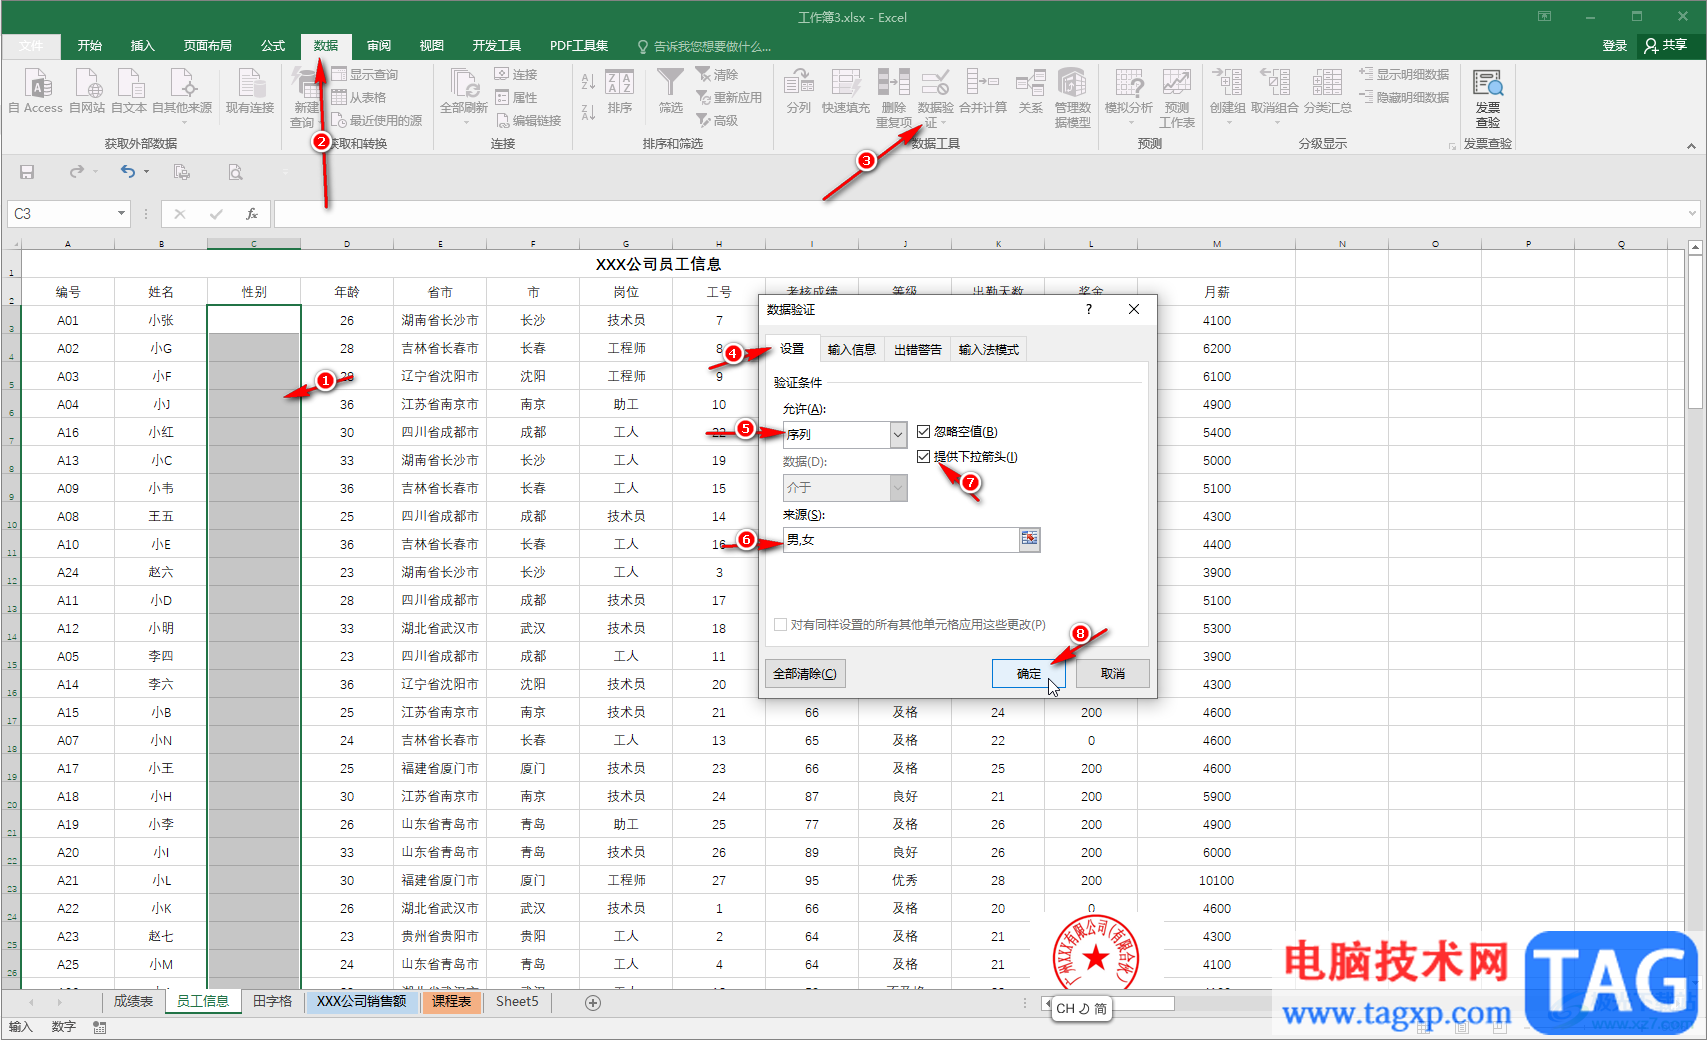Open Data Validation icon

(935, 83)
